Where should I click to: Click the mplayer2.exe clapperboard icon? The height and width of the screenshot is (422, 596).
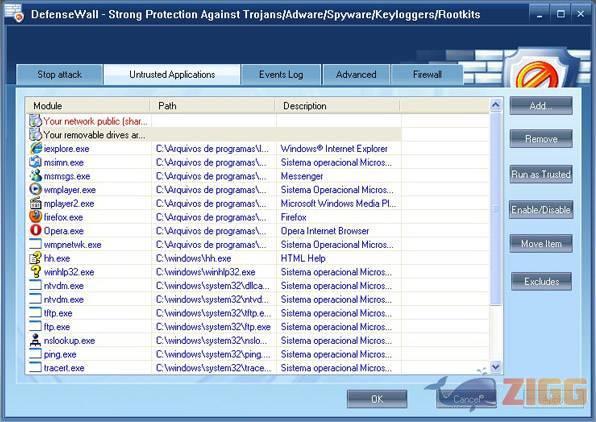(x=35, y=203)
